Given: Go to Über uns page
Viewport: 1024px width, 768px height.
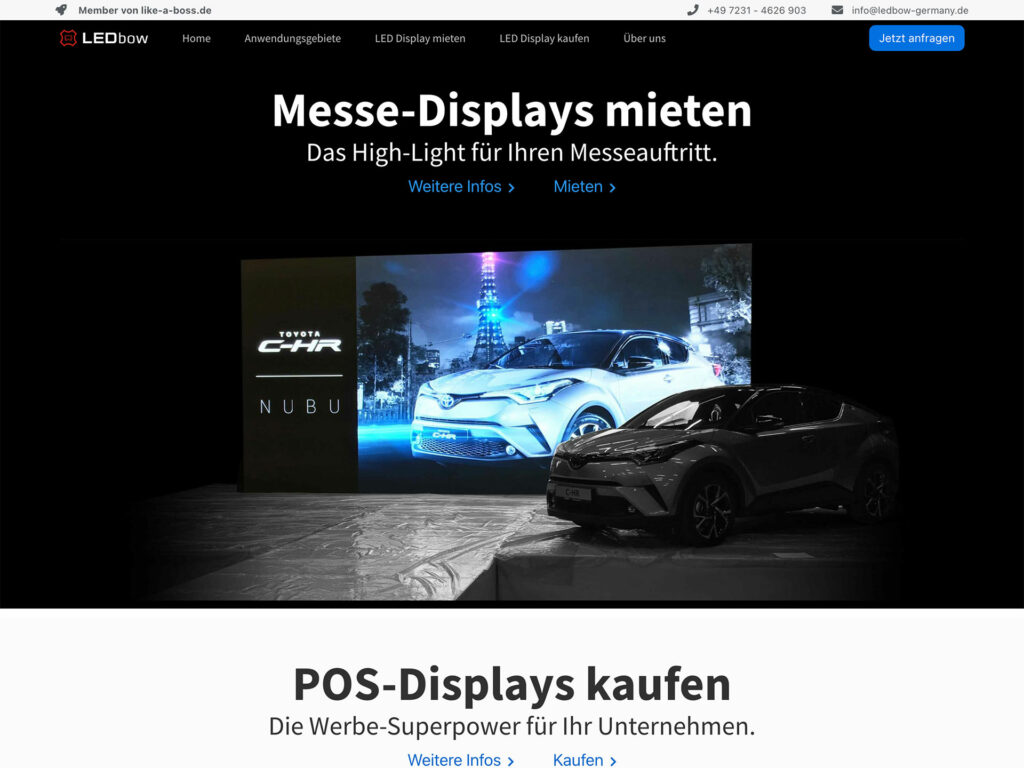Looking at the screenshot, I should click(644, 39).
